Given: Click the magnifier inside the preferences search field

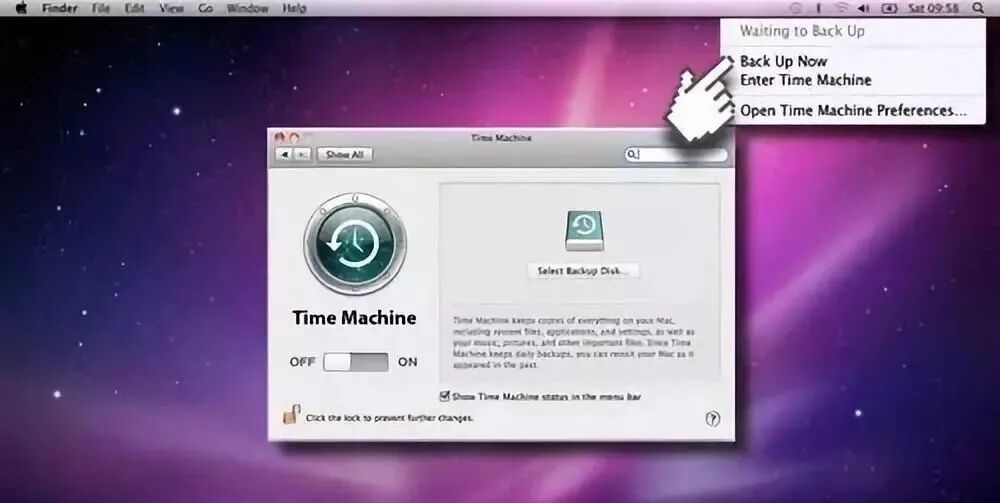Looking at the screenshot, I should pyautogui.click(x=631, y=155).
